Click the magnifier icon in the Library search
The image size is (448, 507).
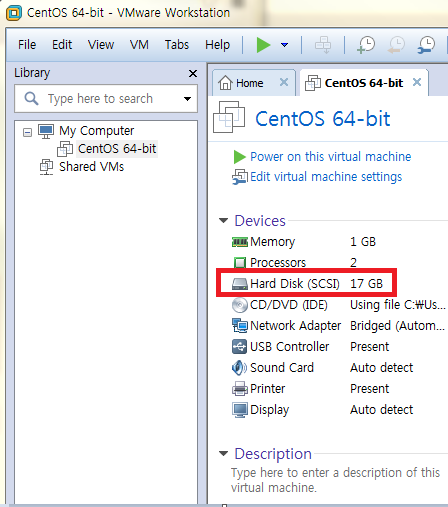[31, 99]
